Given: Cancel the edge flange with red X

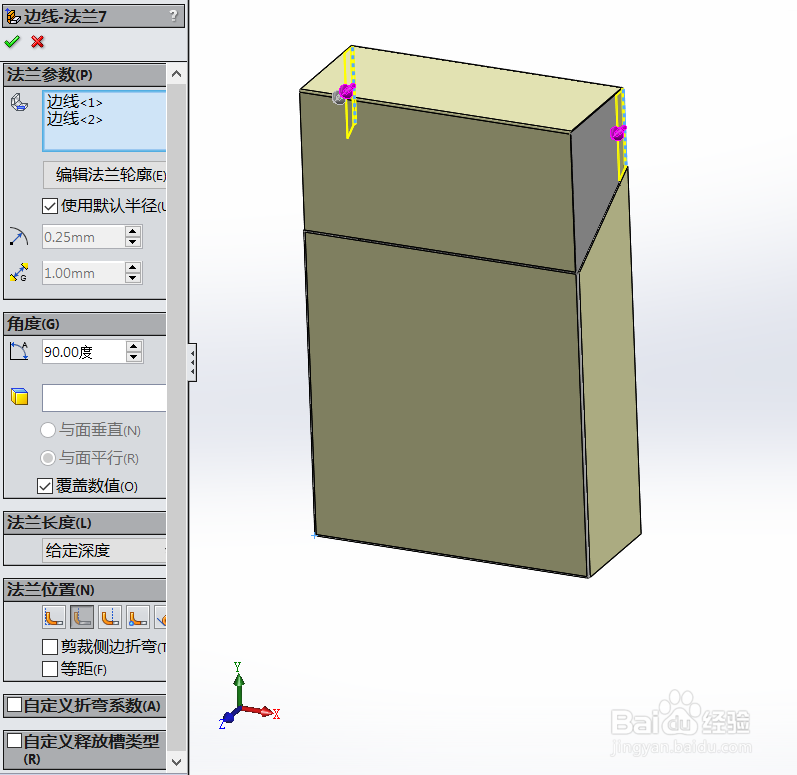Looking at the screenshot, I should pyautogui.click(x=37, y=42).
